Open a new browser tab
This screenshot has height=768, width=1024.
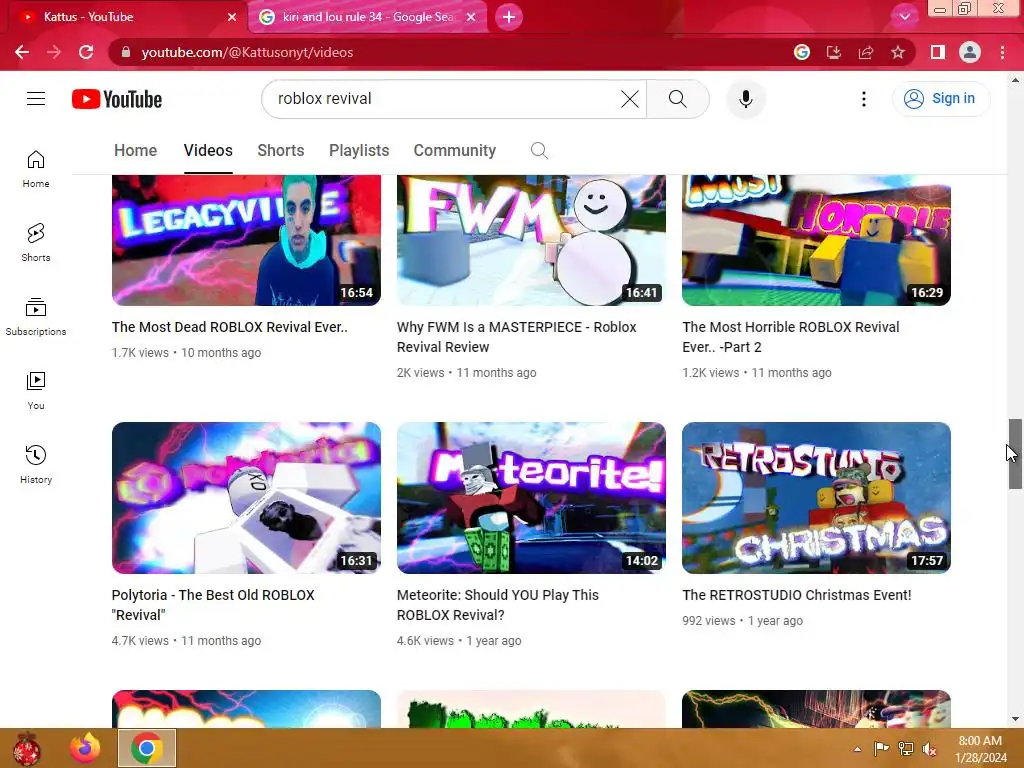click(x=509, y=17)
